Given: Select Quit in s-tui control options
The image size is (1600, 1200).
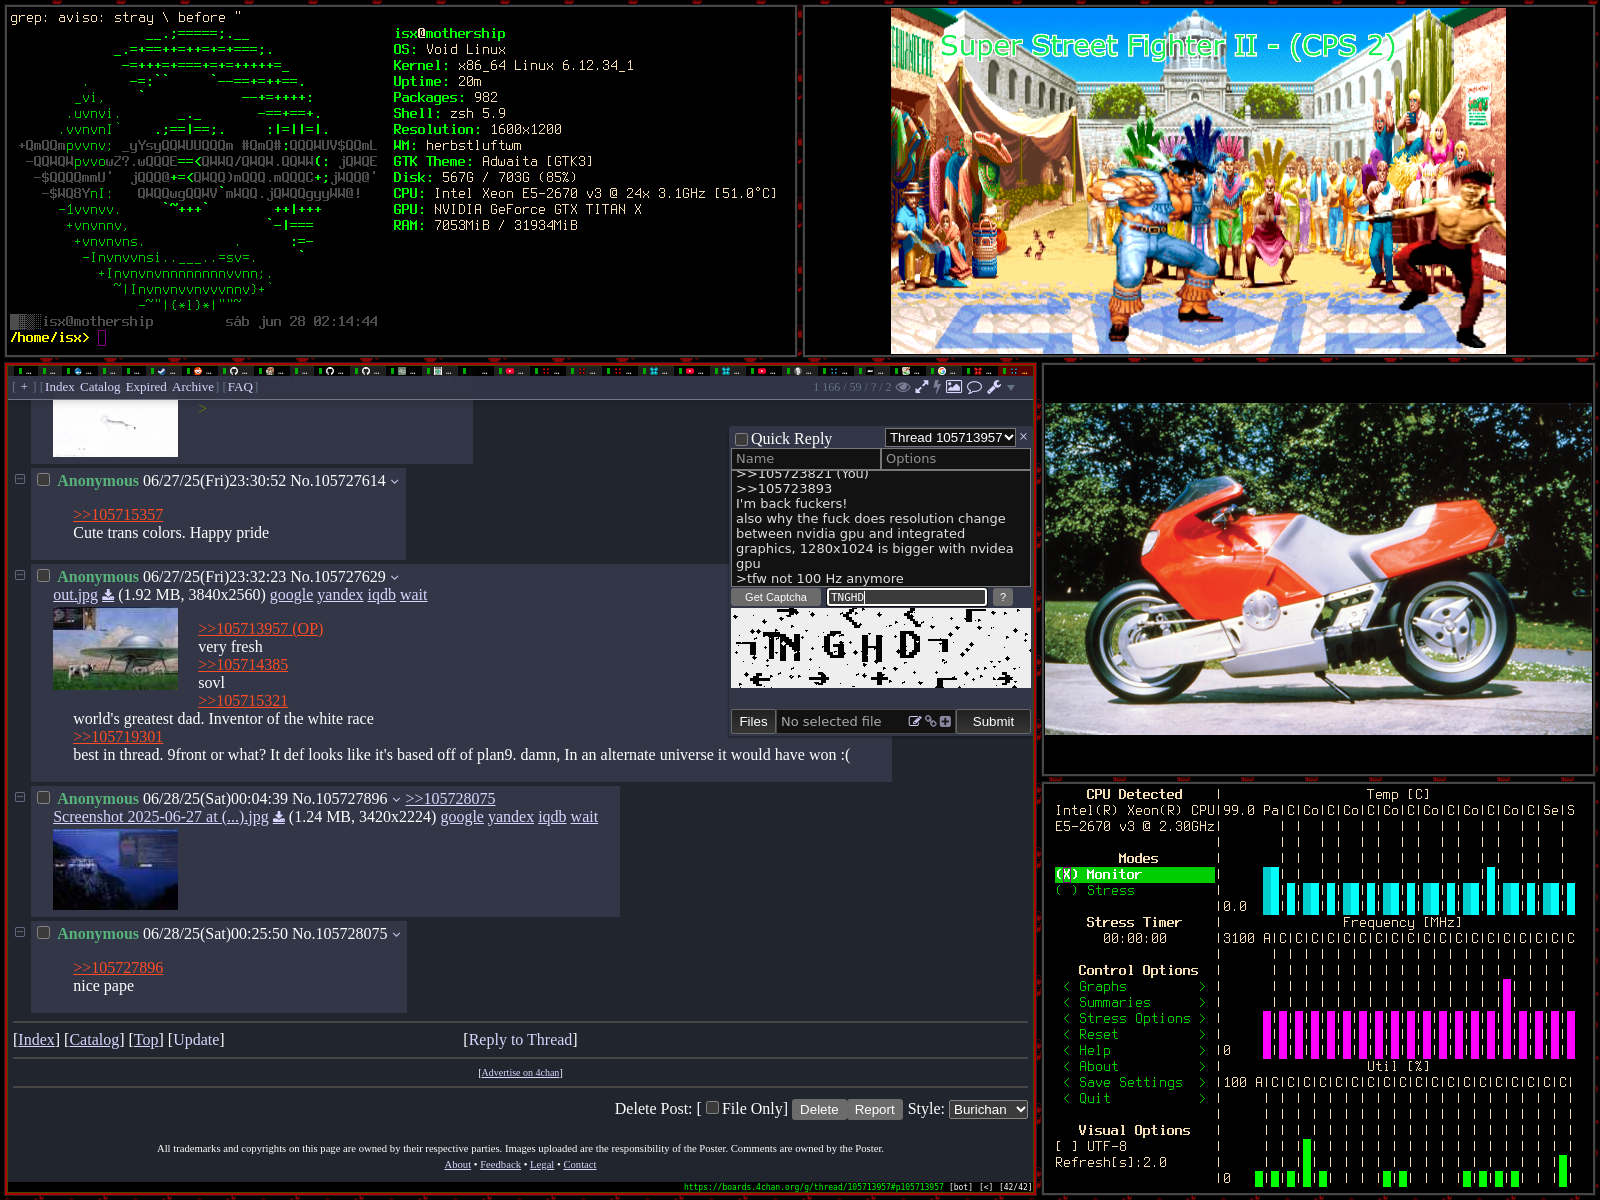Looking at the screenshot, I should (1135, 1099).
